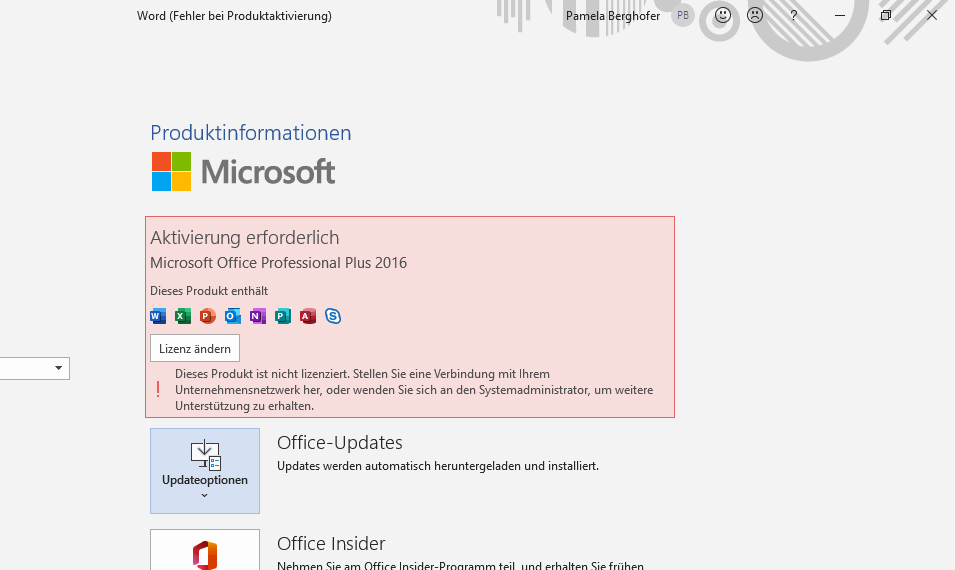Image resolution: width=955 pixels, height=570 pixels.
Task: Click the Microsoft logo
Action: 244,172
